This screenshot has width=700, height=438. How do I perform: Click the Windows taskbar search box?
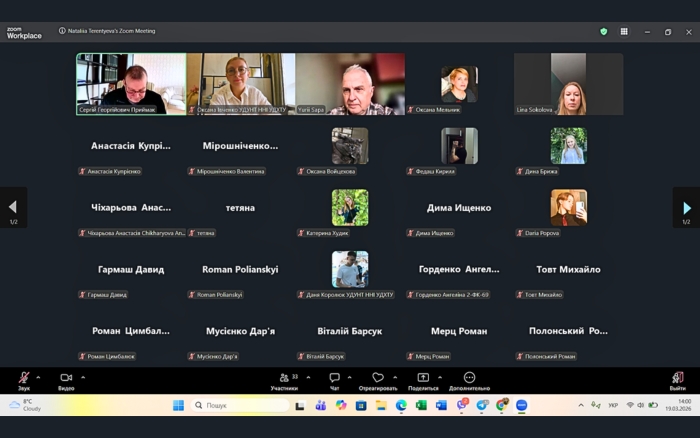[x=240, y=405]
